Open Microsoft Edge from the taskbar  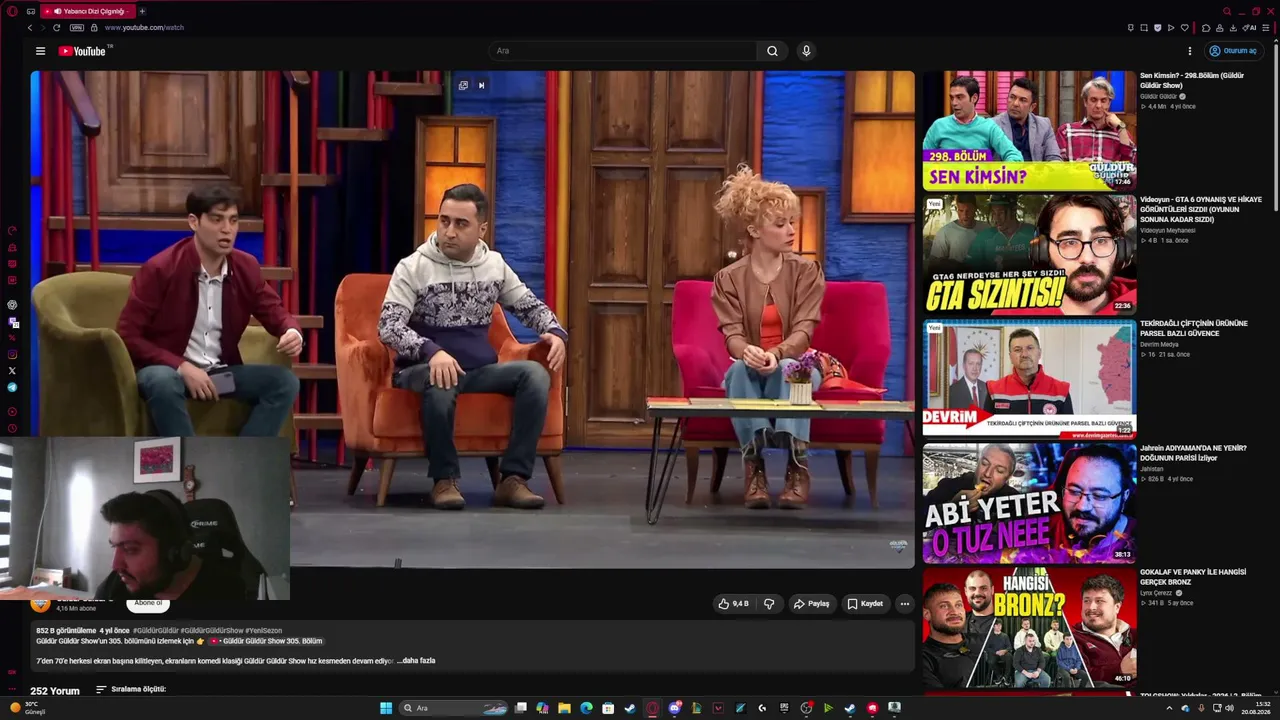coord(586,708)
